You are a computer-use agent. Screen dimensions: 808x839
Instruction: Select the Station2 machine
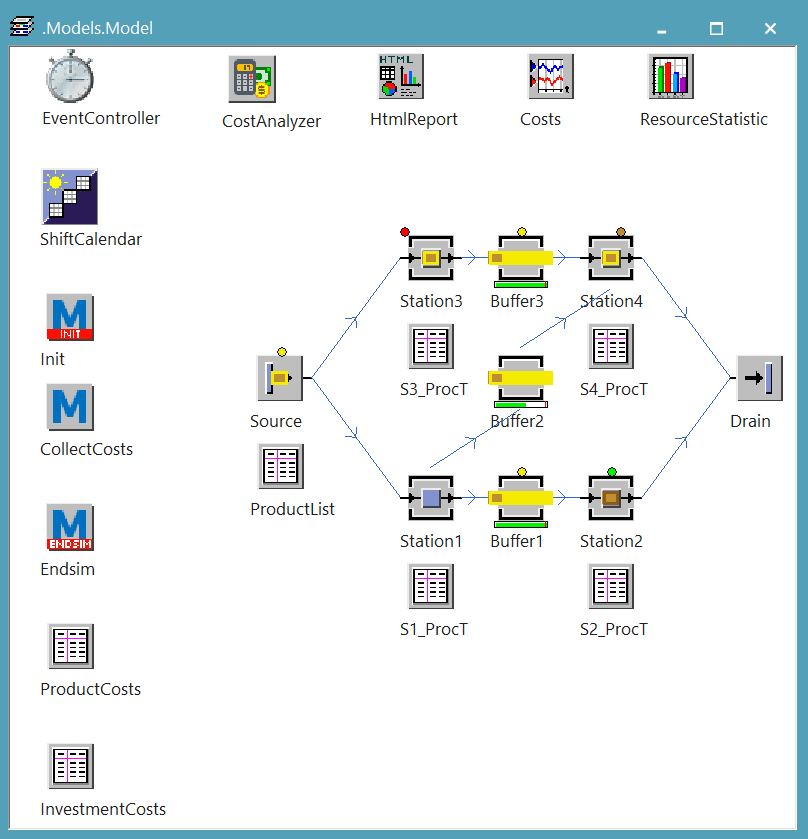coord(611,498)
